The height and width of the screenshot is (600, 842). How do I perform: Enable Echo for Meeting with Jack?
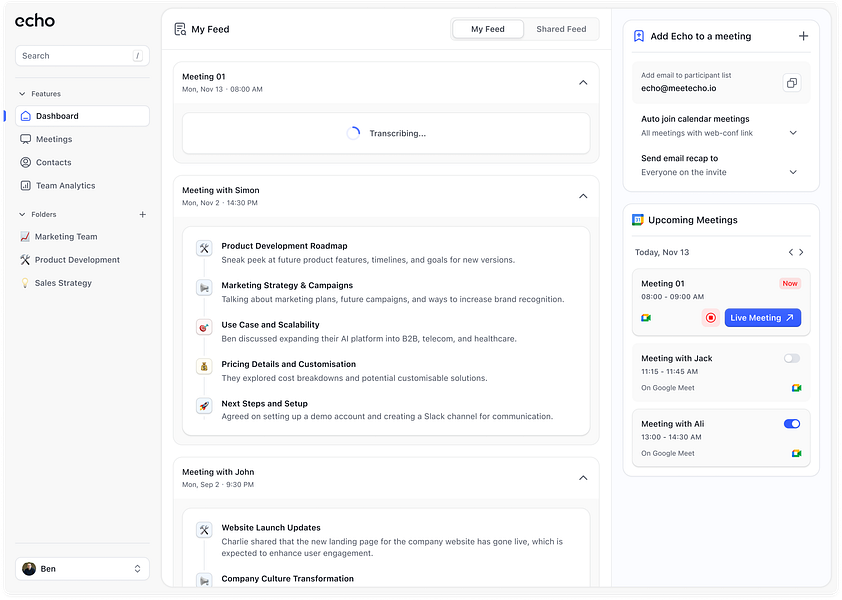click(792, 358)
